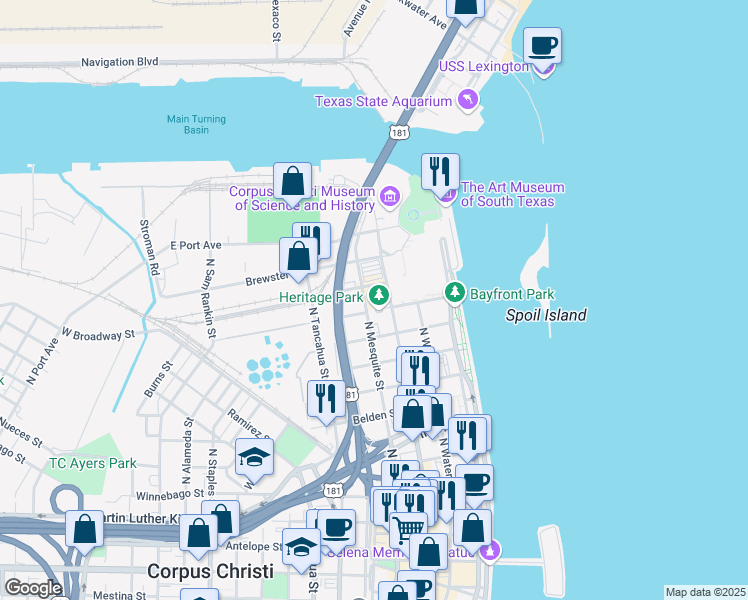Select the N Sam Rankin St label
This screenshot has width=748, height=600.
coord(211,299)
